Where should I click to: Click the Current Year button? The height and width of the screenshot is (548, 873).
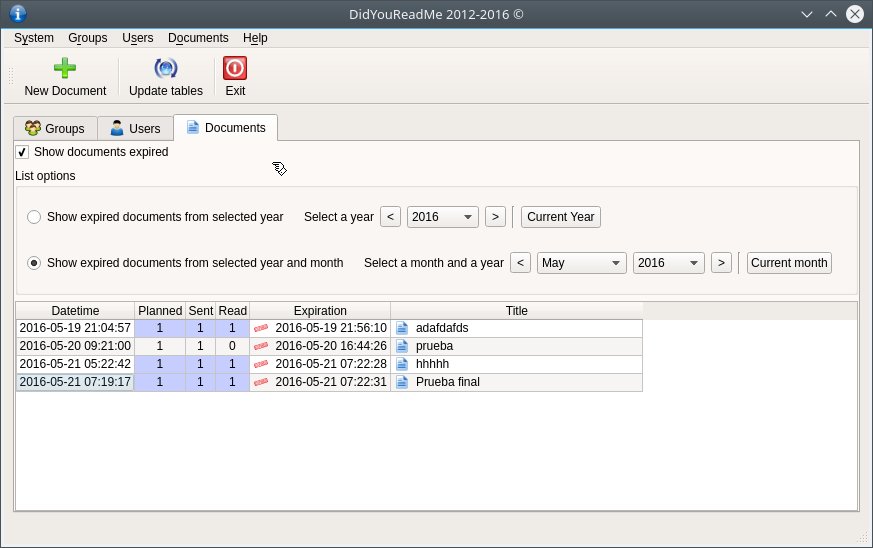click(x=561, y=217)
